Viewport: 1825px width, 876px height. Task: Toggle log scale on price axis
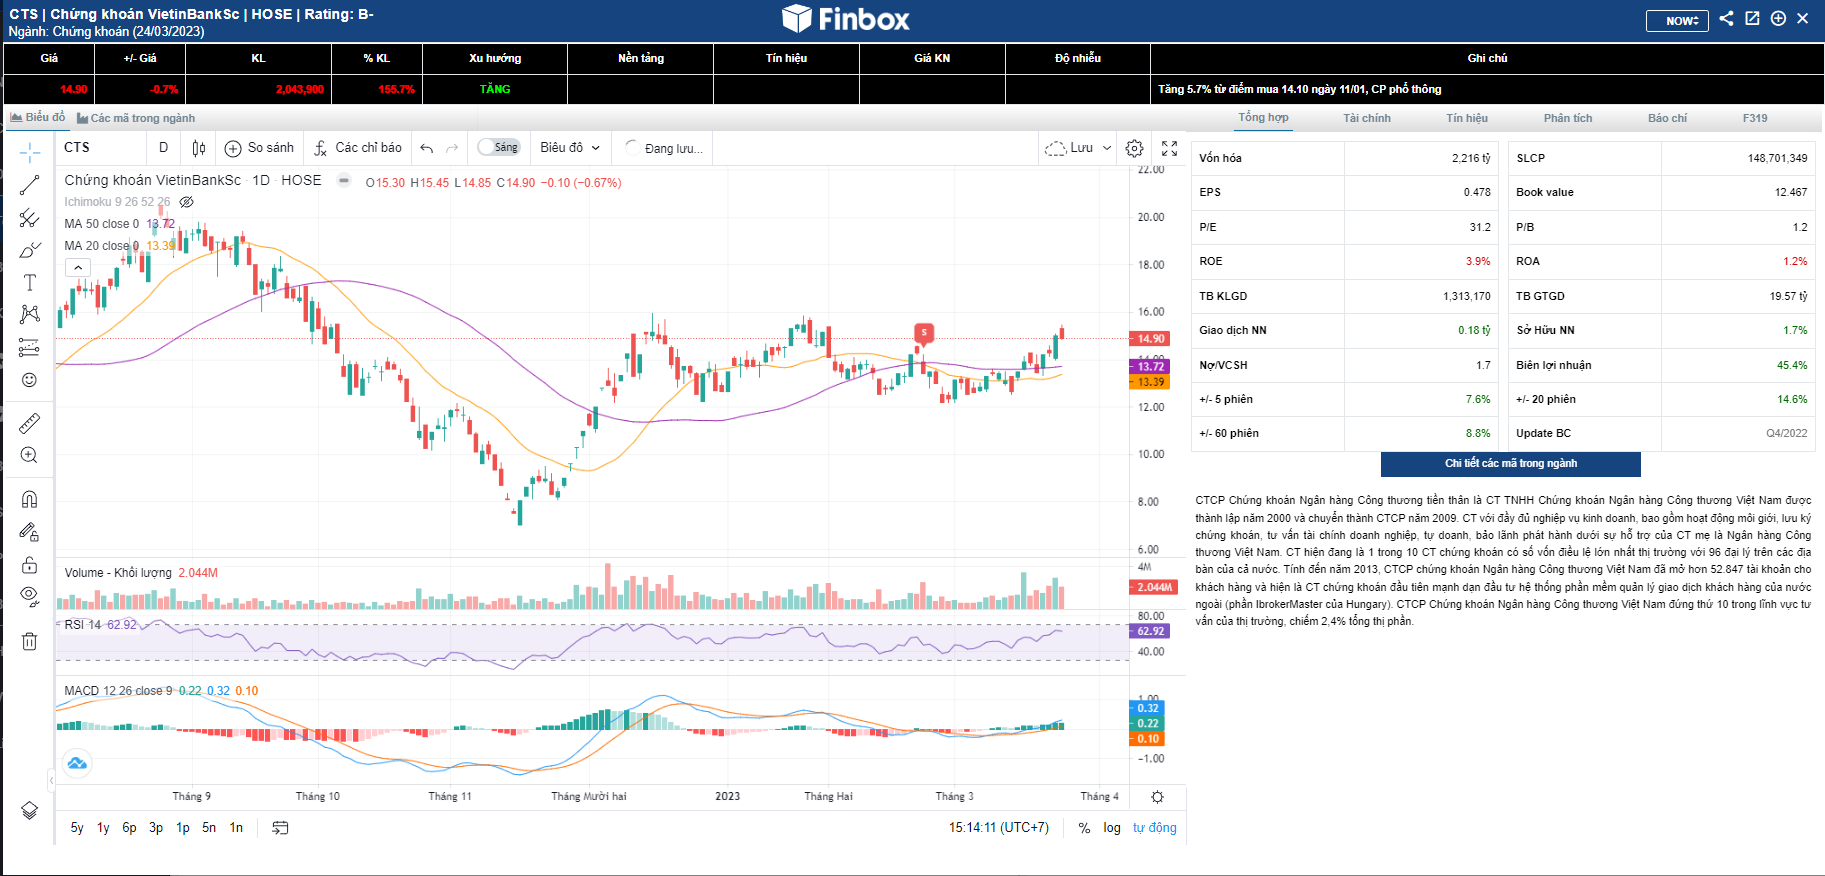coord(1112,828)
